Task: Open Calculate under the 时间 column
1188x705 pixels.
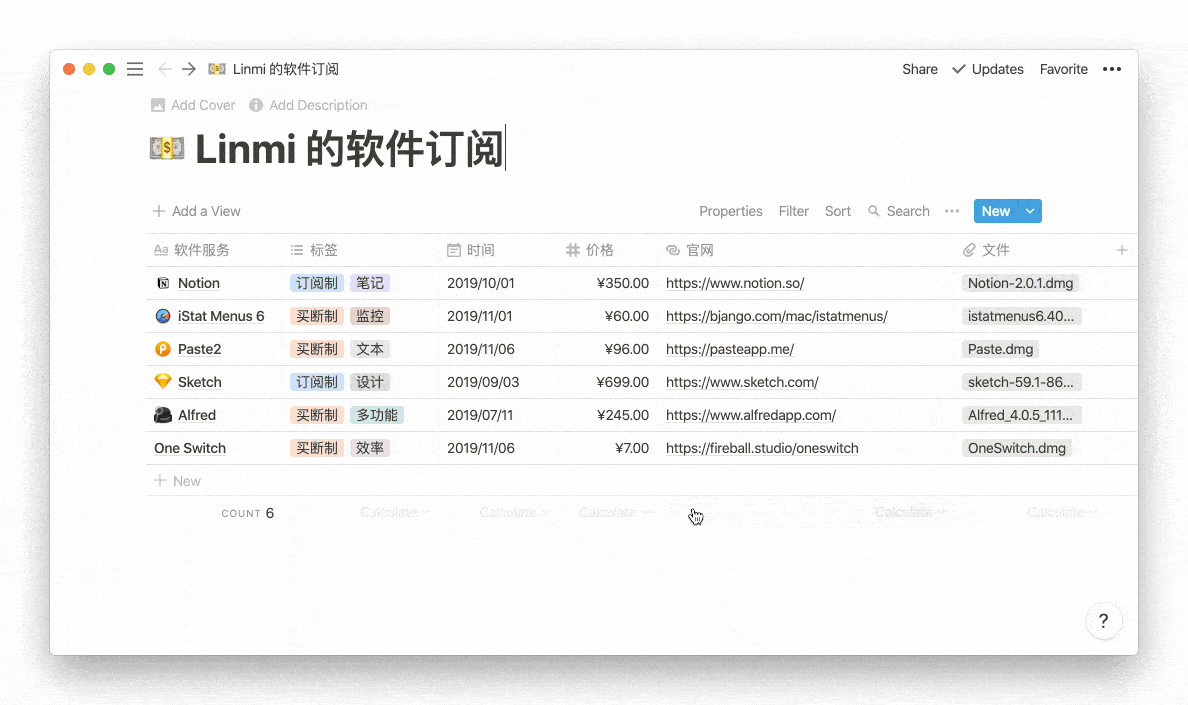Action: coord(514,513)
